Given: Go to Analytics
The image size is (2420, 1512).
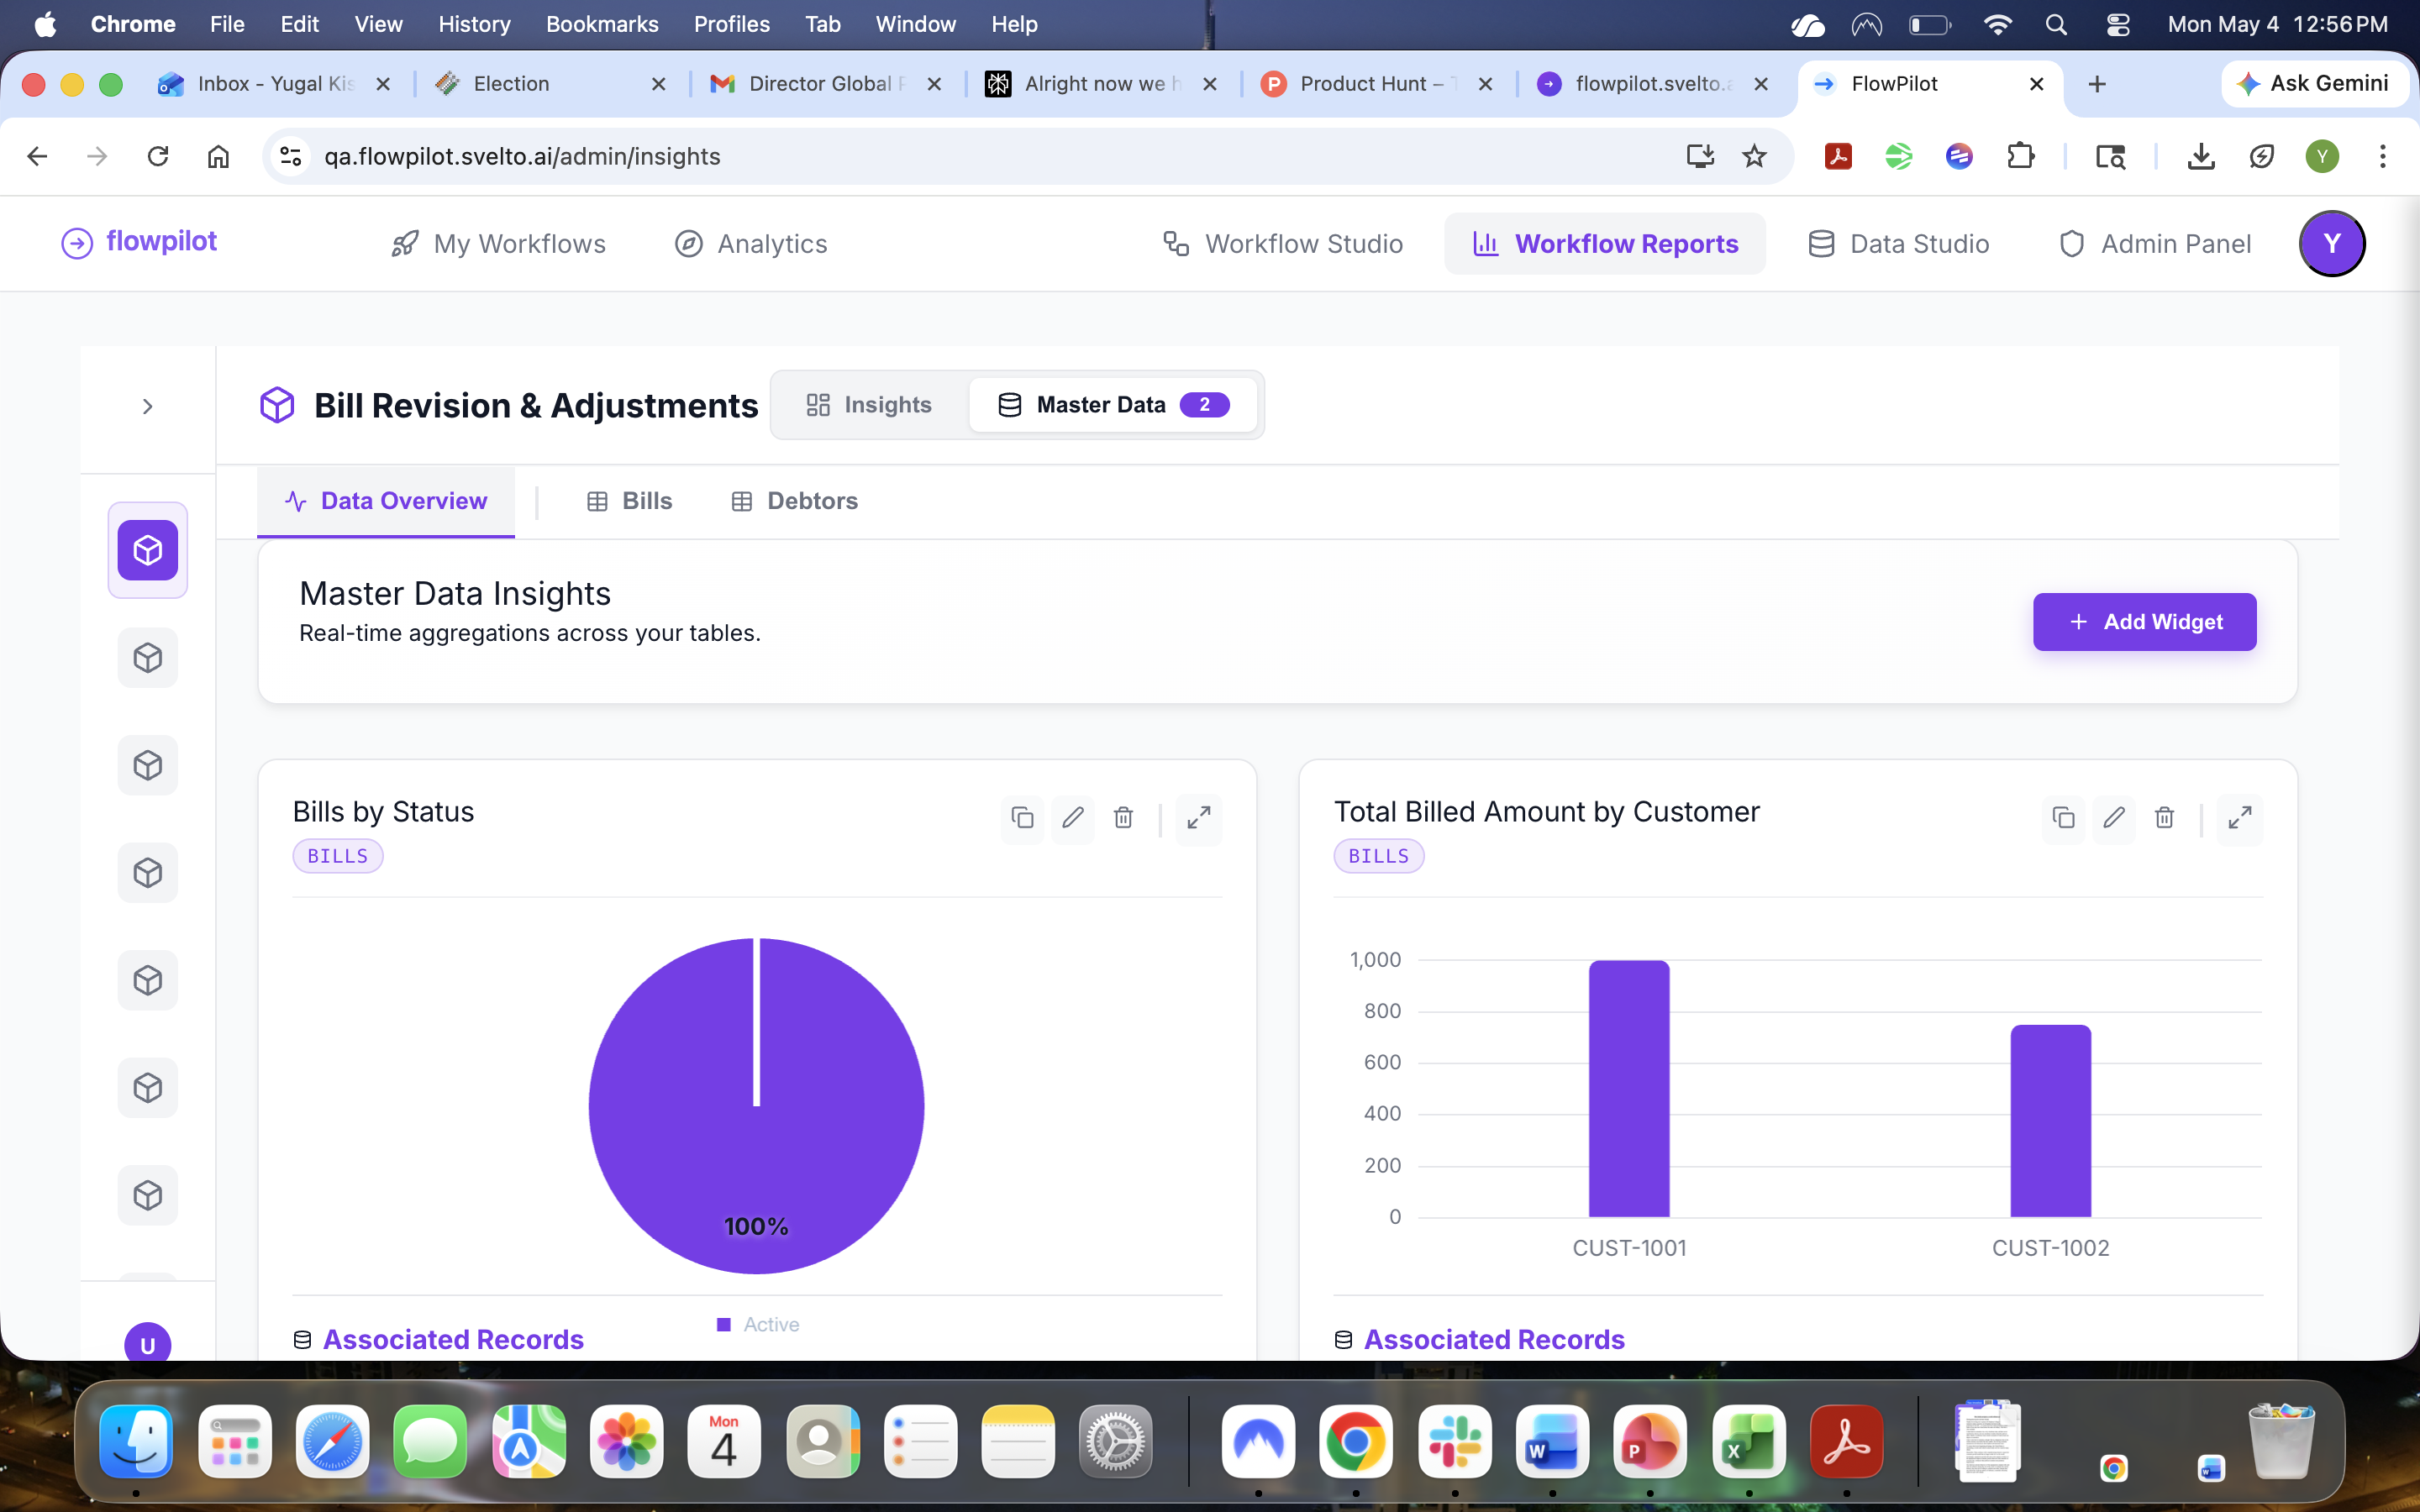Looking at the screenshot, I should click(x=751, y=244).
